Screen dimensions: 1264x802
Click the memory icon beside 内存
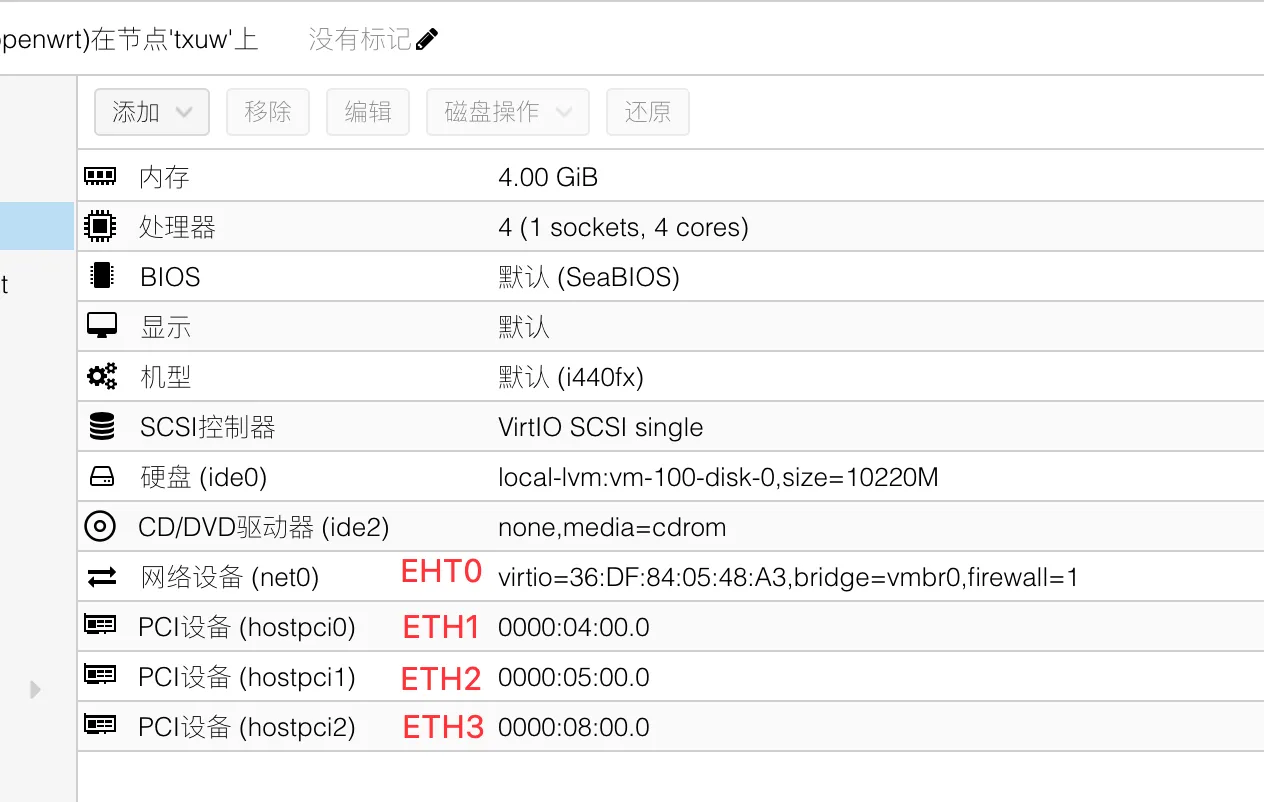[100, 177]
